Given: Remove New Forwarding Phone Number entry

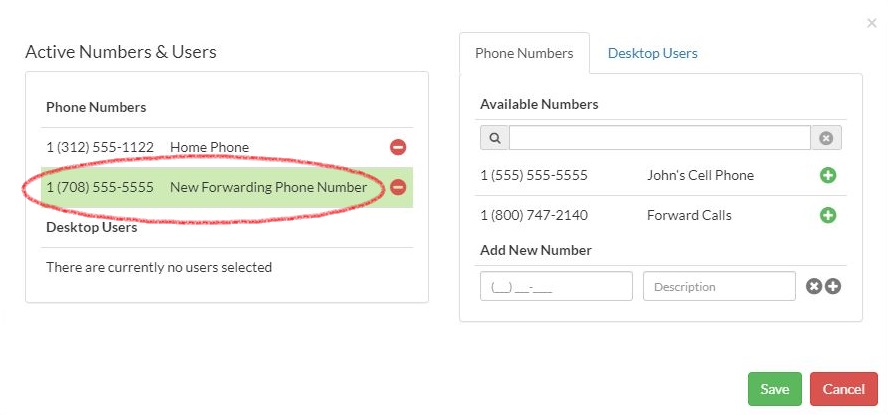Looking at the screenshot, I should [x=398, y=187].
